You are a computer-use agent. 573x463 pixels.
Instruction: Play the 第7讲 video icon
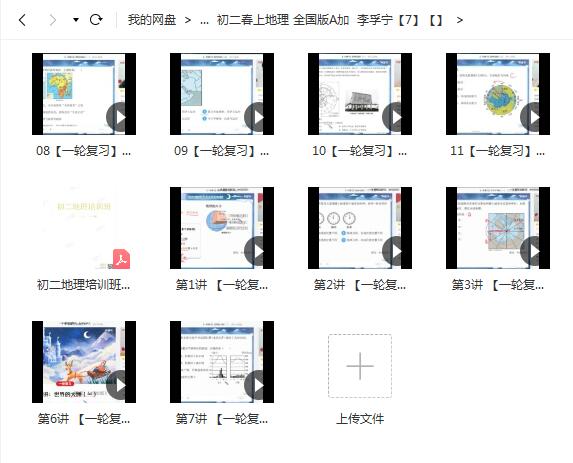258,386
